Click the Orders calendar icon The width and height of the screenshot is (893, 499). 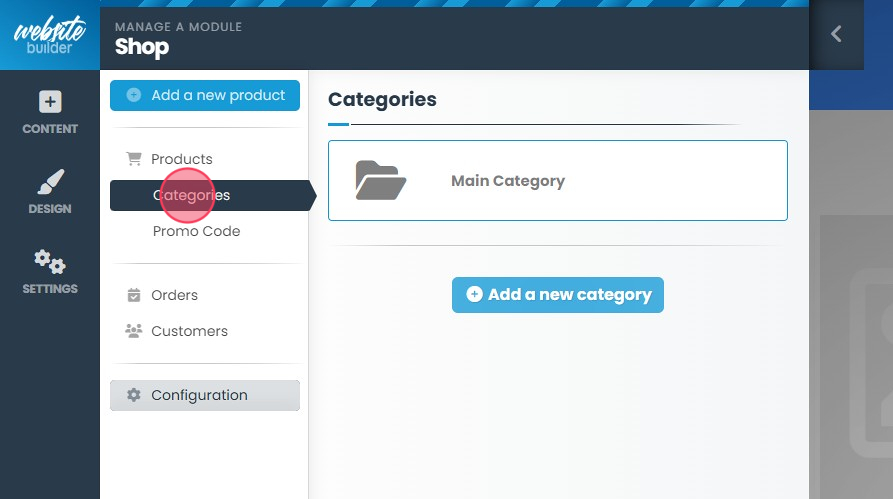pos(133,295)
